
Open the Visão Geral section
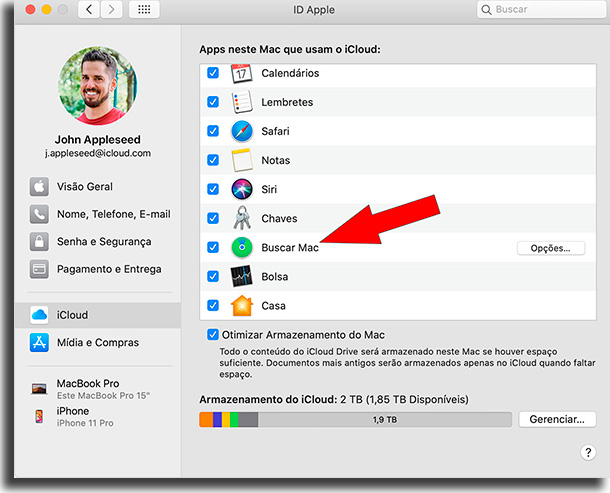[x=98, y=187]
